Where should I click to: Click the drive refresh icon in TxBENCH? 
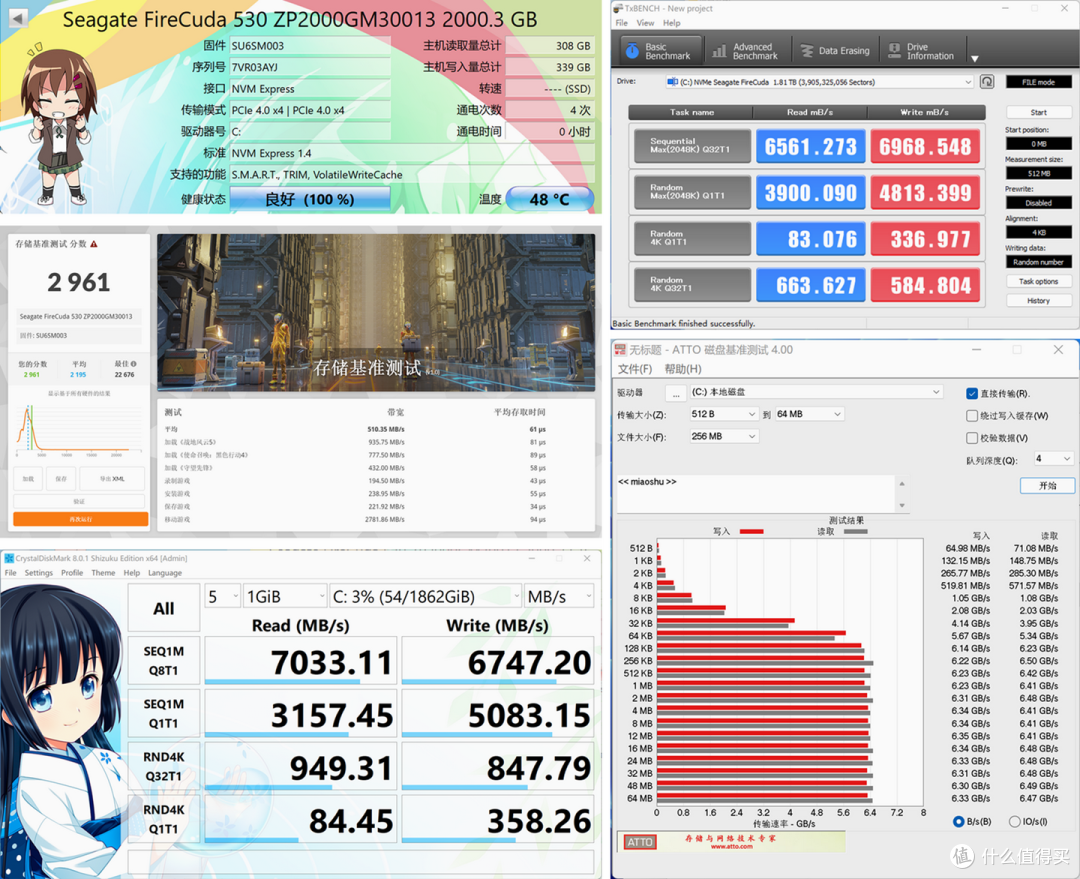point(987,82)
